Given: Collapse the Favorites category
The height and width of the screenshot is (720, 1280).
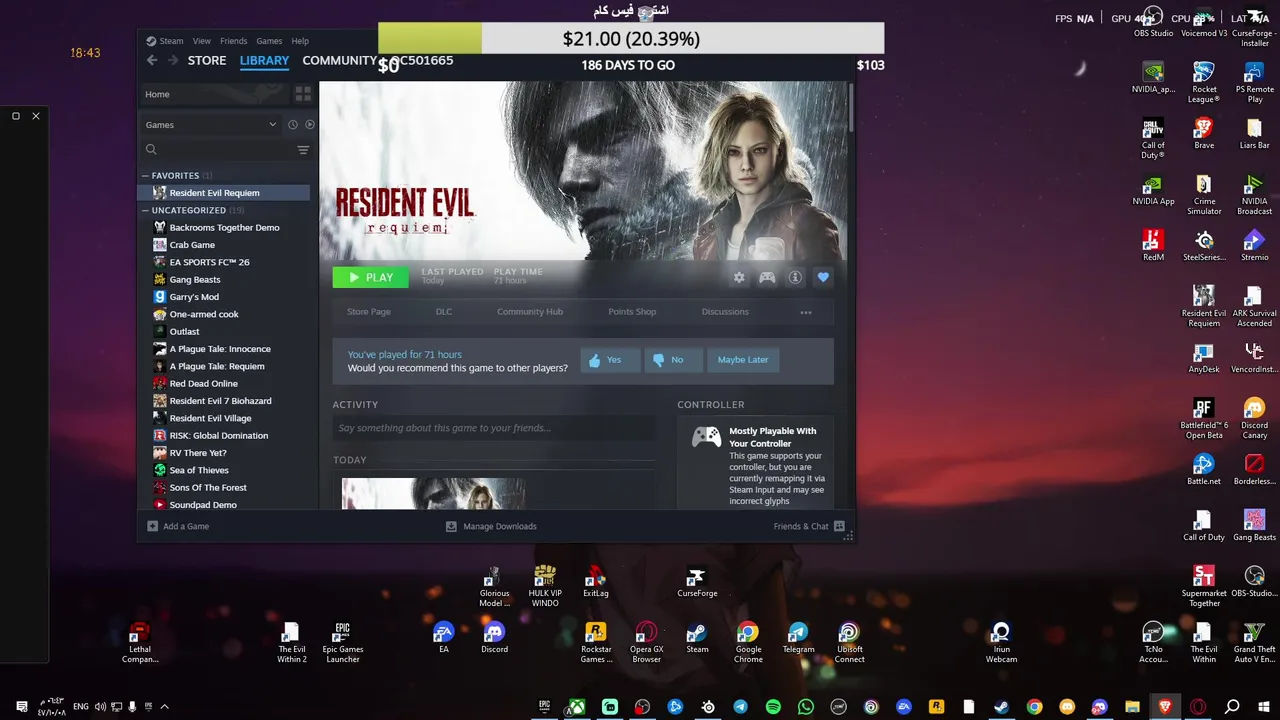Looking at the screenshot, I should tap(145, 176).
